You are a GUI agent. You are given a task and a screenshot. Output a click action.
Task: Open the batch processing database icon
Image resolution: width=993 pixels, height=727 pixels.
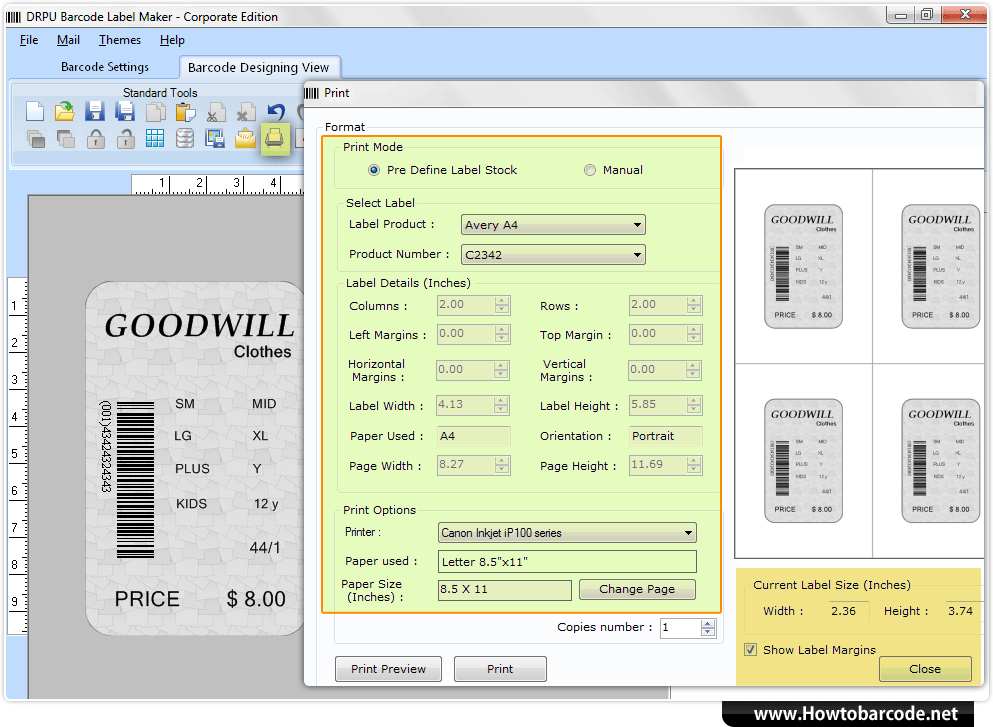[x=185, y=138]
